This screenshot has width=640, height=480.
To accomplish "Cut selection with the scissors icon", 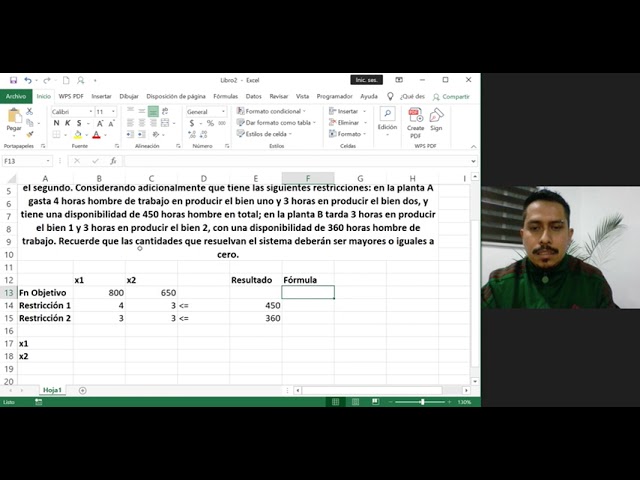I will click(x=29, y=111).
